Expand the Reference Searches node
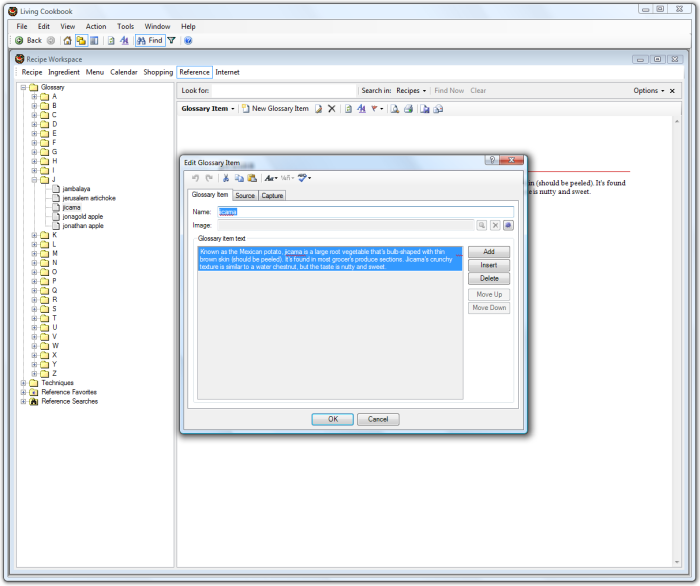The width and height of the screenshot is (700, 586). (23, 402)
